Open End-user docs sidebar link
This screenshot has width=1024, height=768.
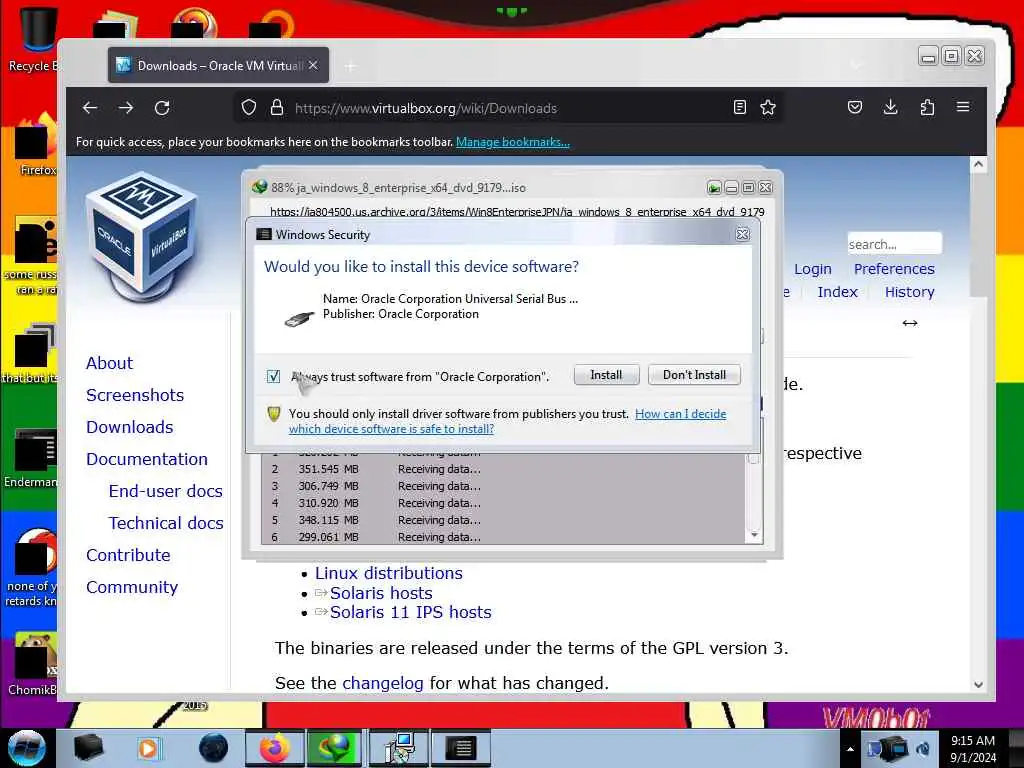click(165, 491)
